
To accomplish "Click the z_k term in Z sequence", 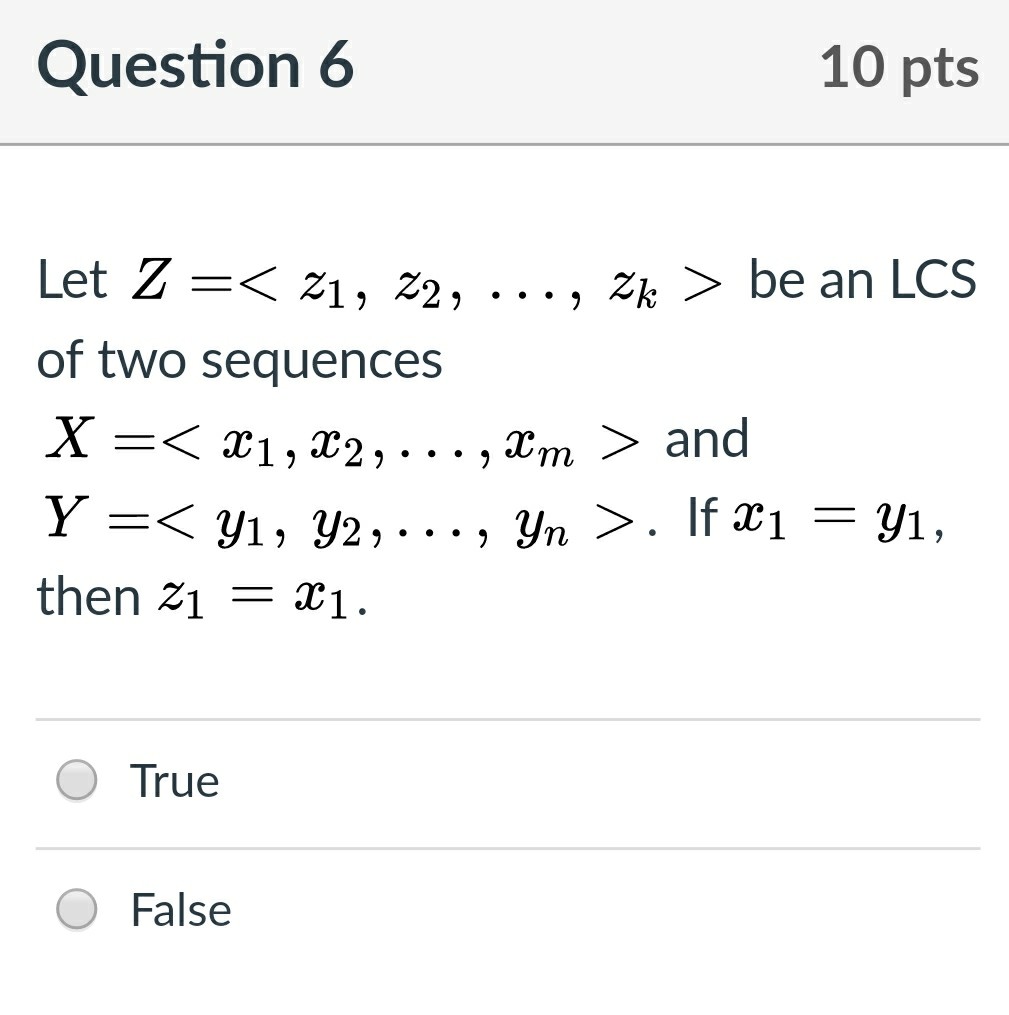I will 633,288.
